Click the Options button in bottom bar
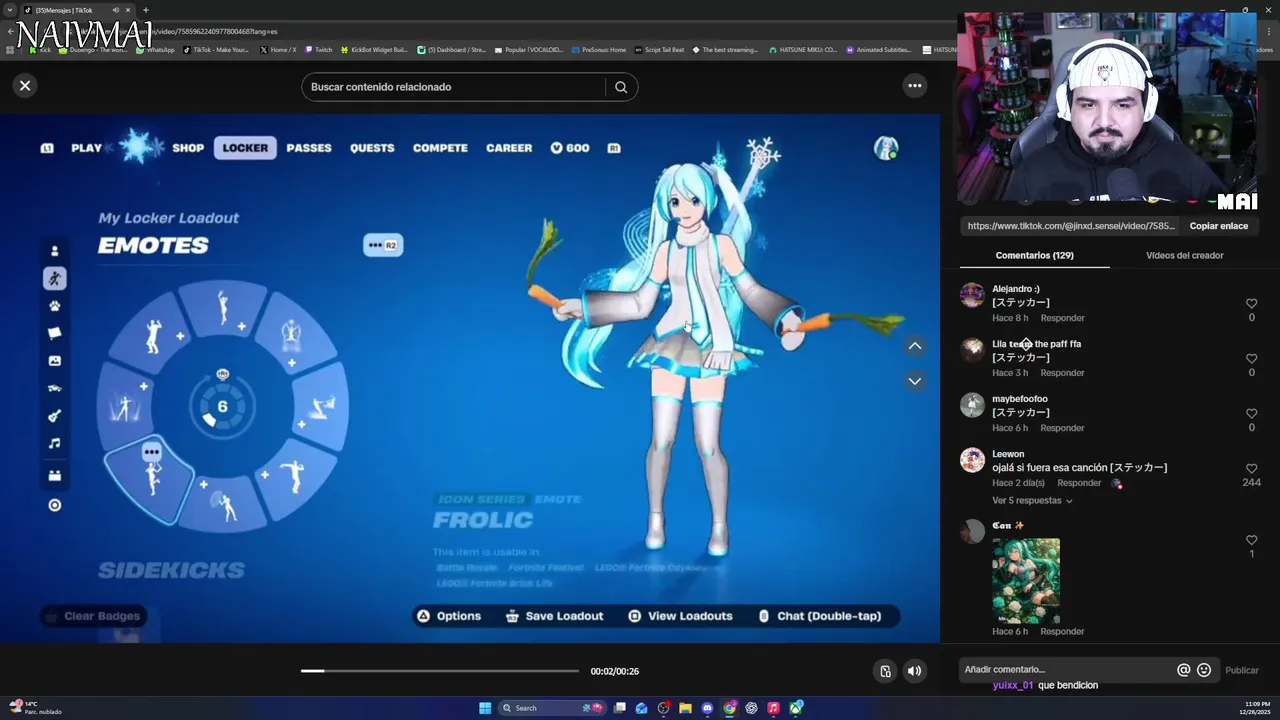Image resolution: width=1280 pixels, height=720 pixels. 449,616
